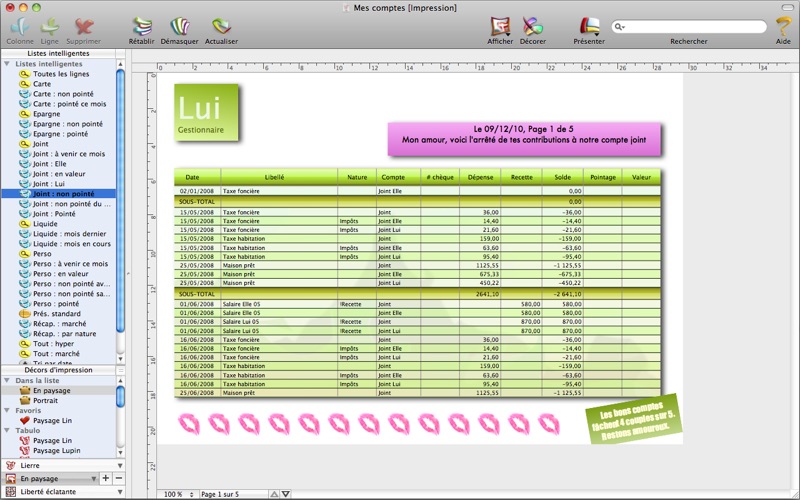Select the 'Epargne' smart list

(x=46, y=114)
